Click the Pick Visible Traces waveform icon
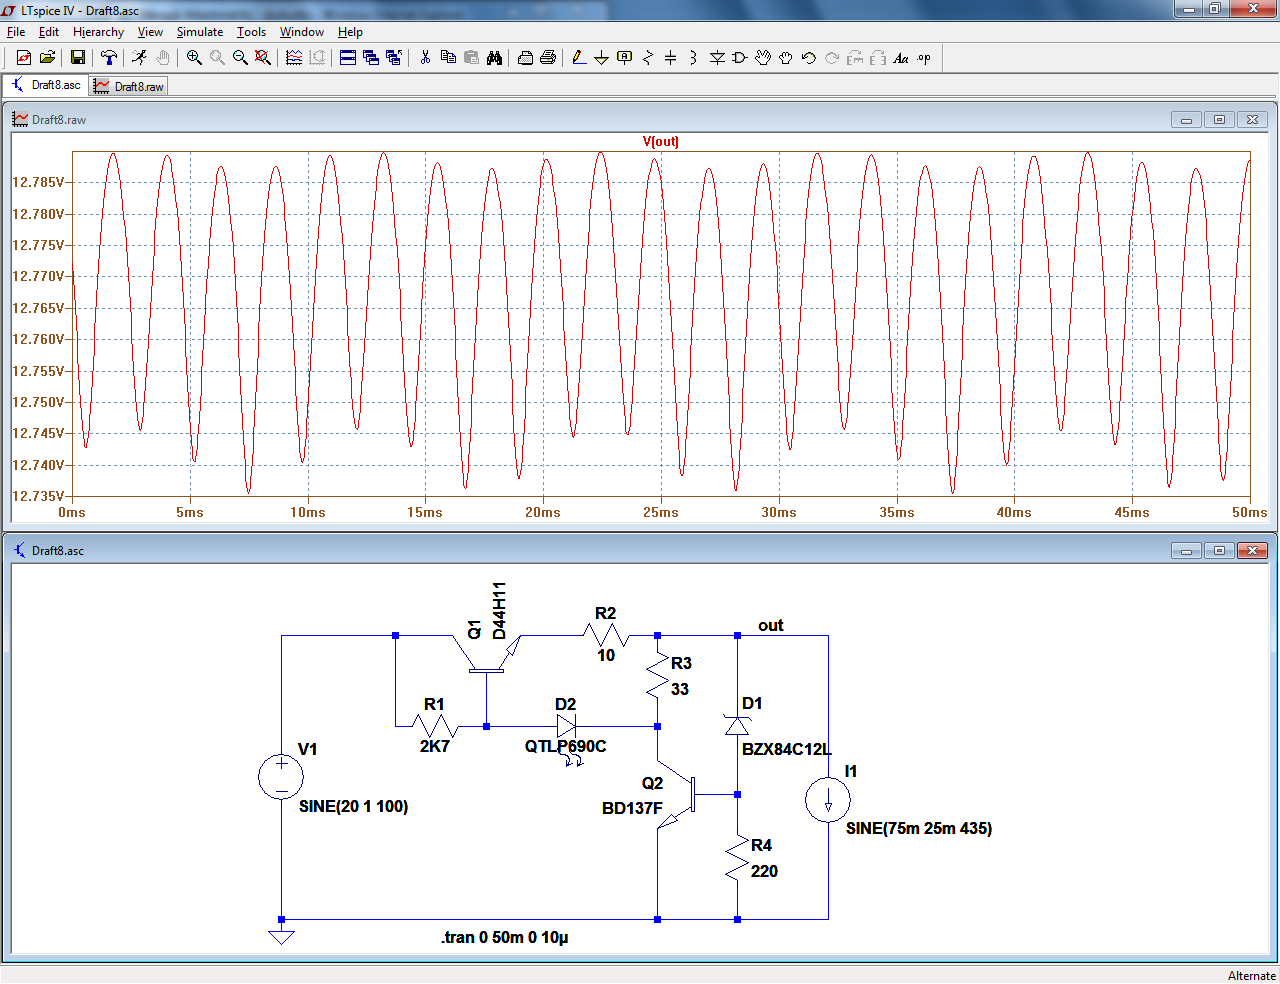This screenshot has height=984, width=1280. [294, 58]
